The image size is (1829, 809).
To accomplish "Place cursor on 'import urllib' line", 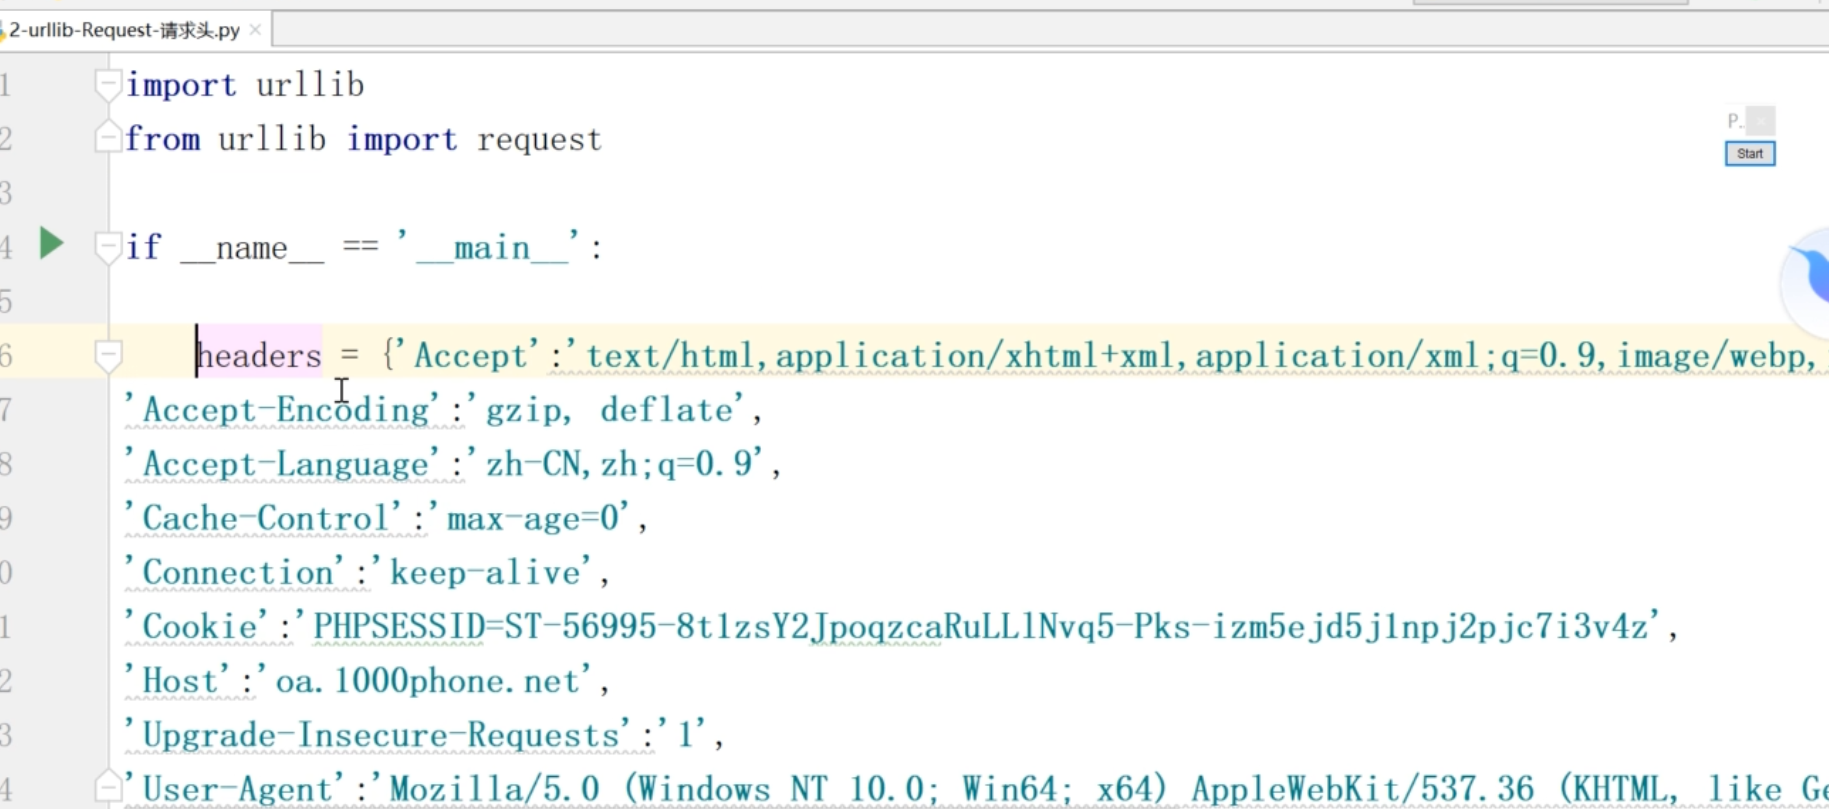I will pyautogui.click(x=245, y=85).
